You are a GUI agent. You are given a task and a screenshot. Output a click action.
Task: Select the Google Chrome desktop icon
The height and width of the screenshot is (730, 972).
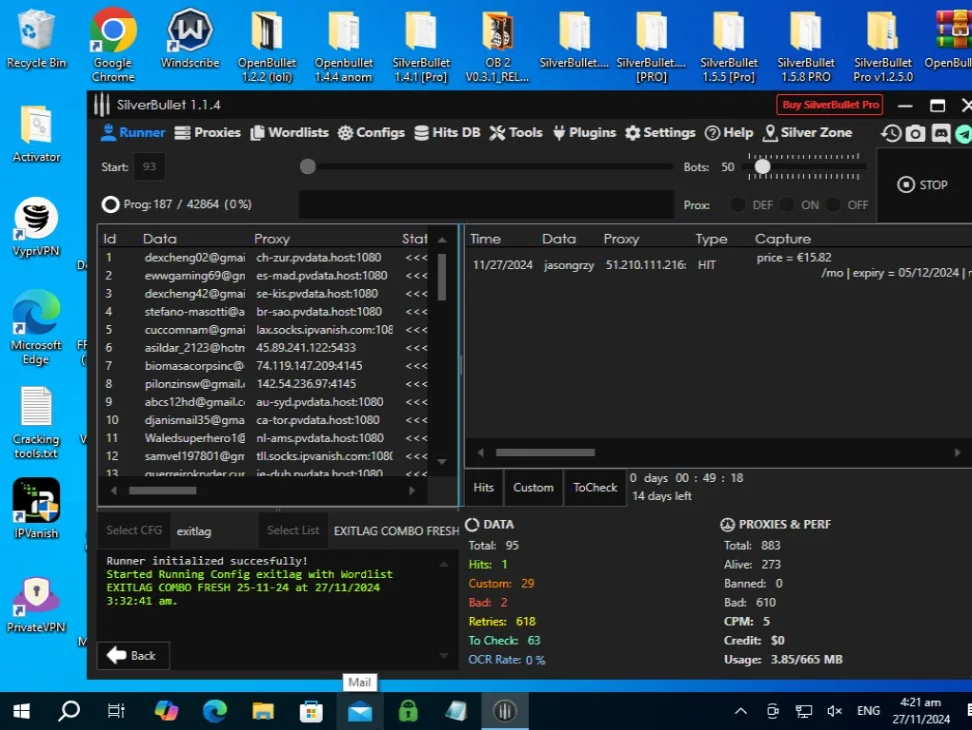coord(113,45)
